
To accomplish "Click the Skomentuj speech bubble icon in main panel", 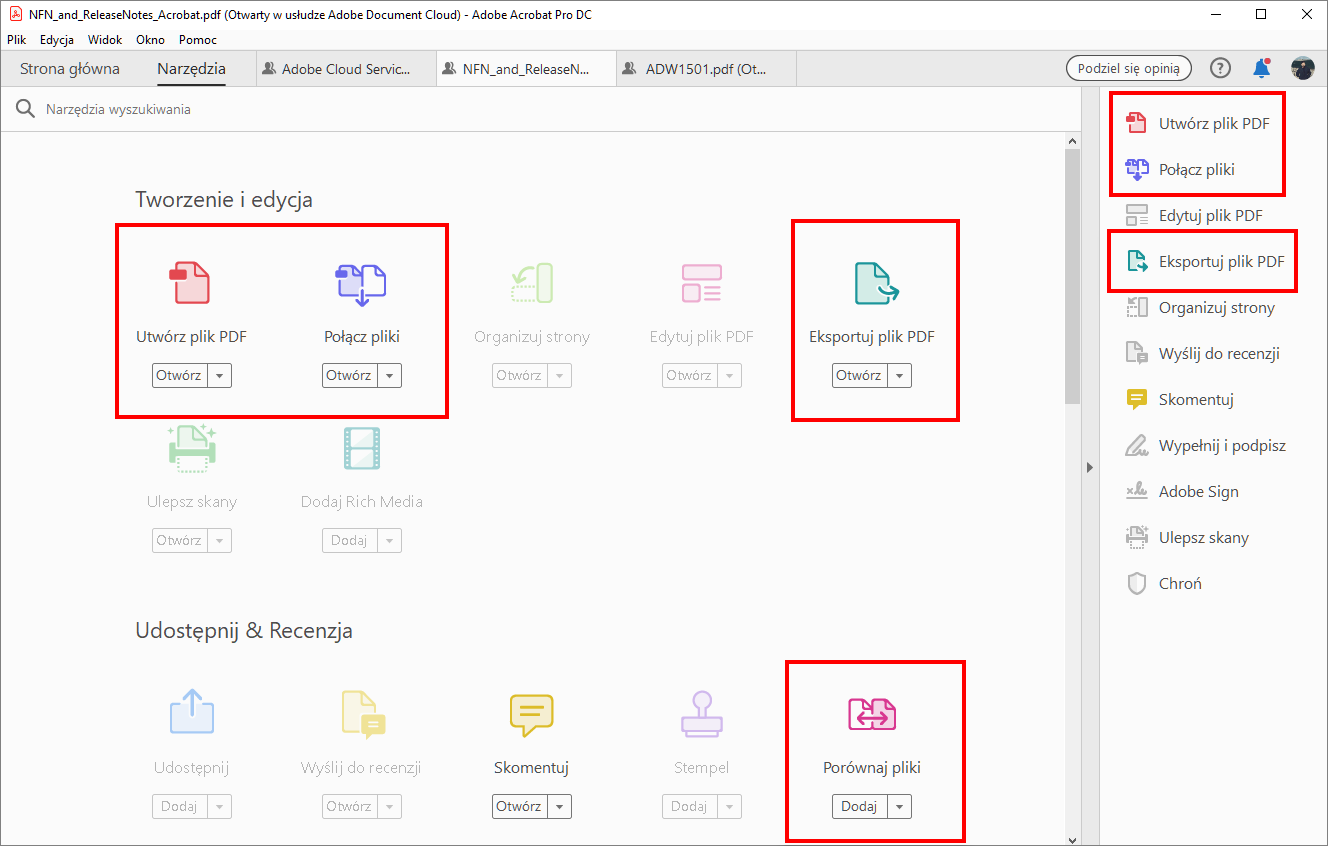I will pos(531,713).
